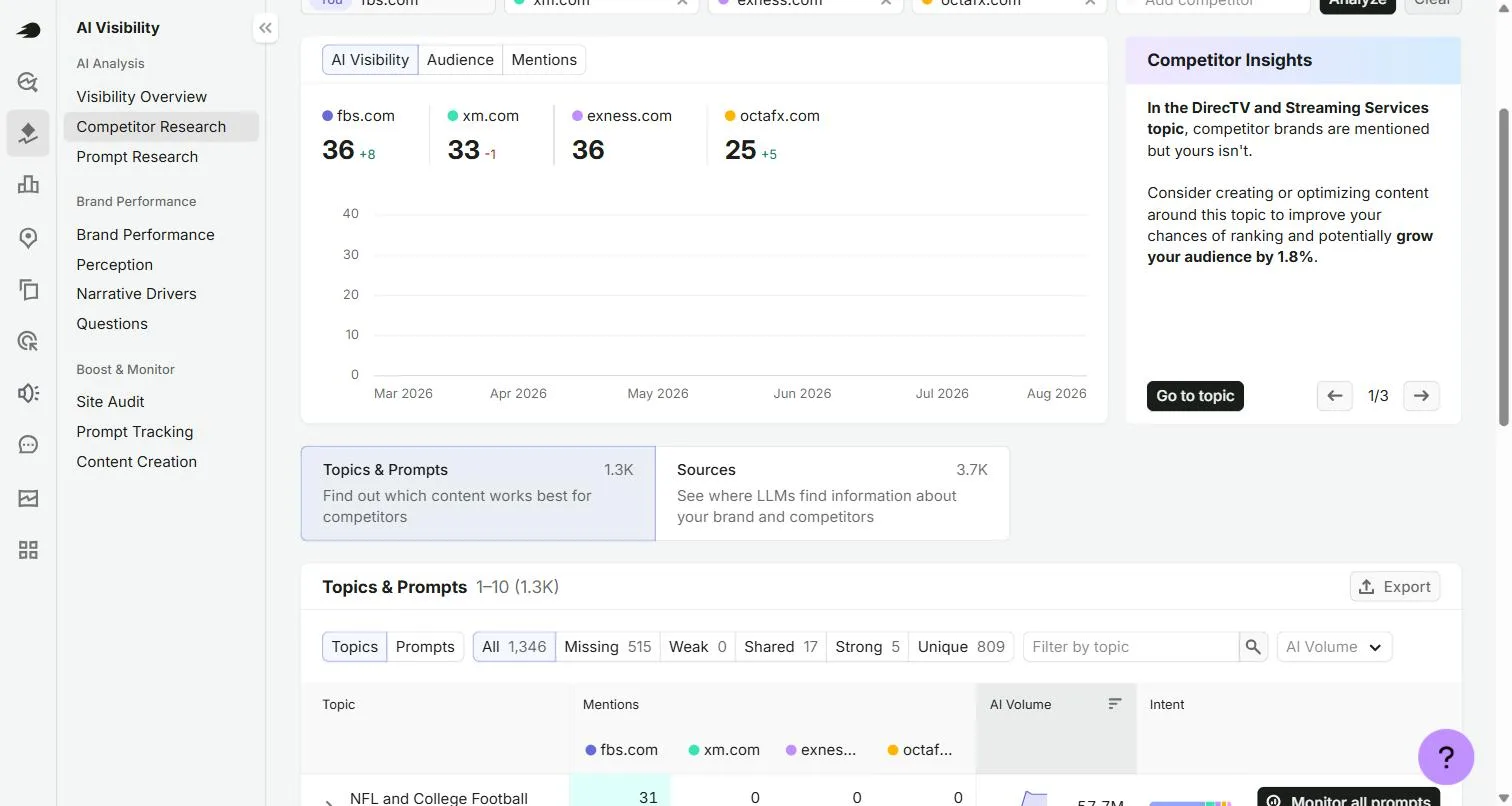Toggle the Topics view button
The height and width of the screenshot is (806, 1512).
pyautogui.click(x=354, y=647)
